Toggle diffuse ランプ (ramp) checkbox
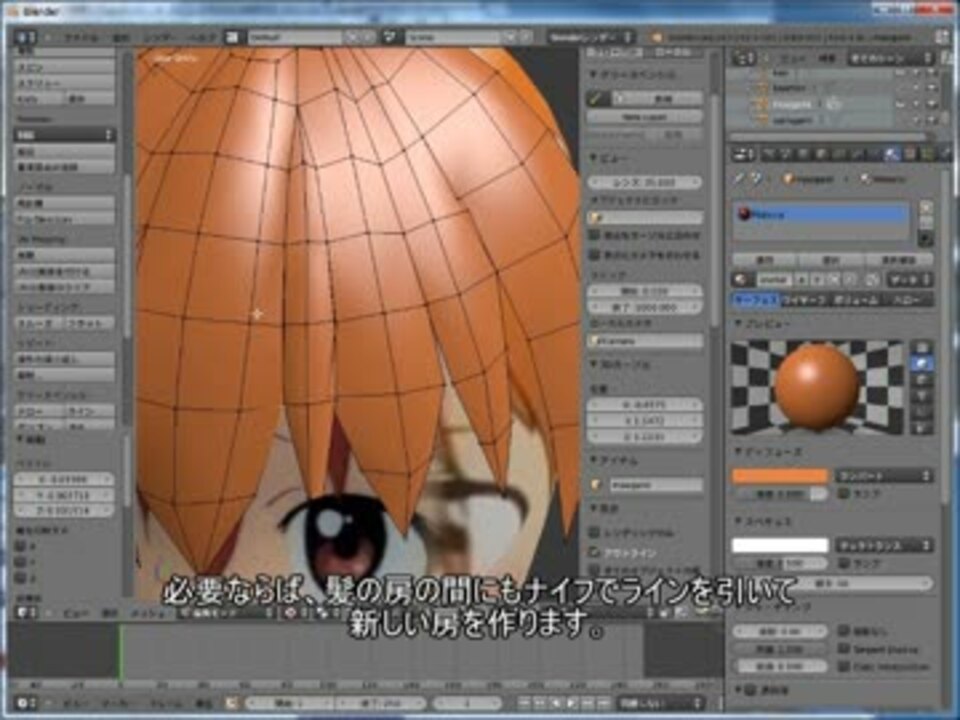 (x=843, y=493)
